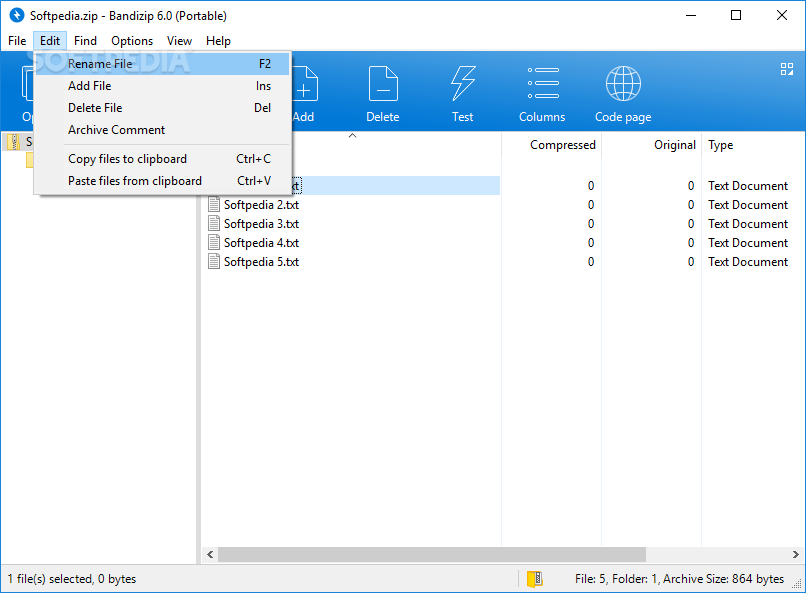Select Copy files to clipboard
Image resolution: width=806 pixels, height=593 pixels.
coord(162,159)
